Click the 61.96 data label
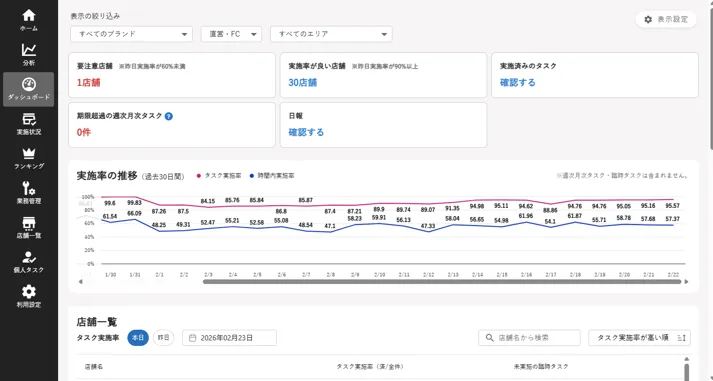 coord(526,216)
